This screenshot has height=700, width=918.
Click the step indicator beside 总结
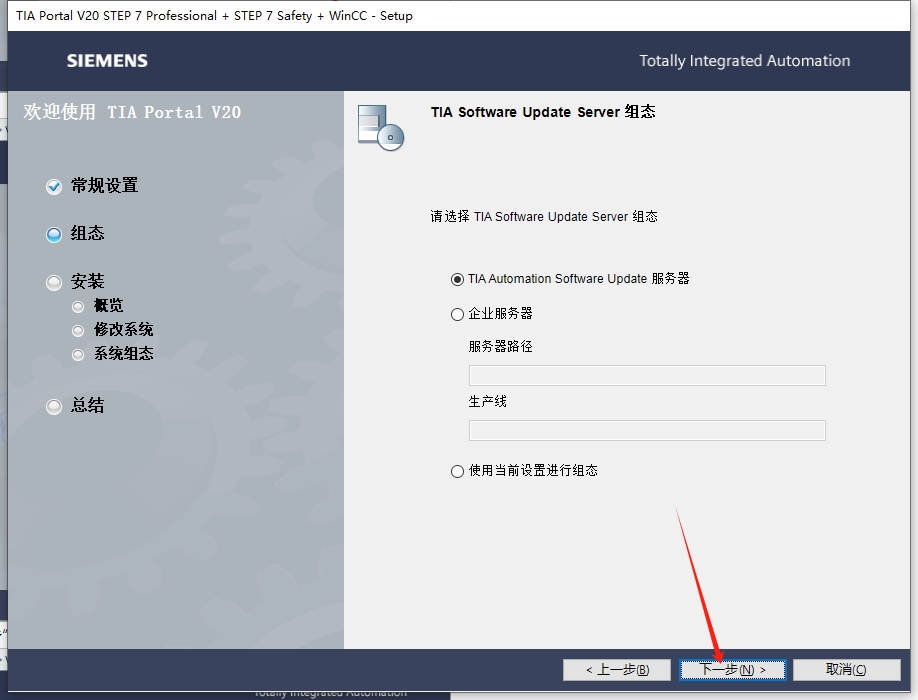pos(54,406)
